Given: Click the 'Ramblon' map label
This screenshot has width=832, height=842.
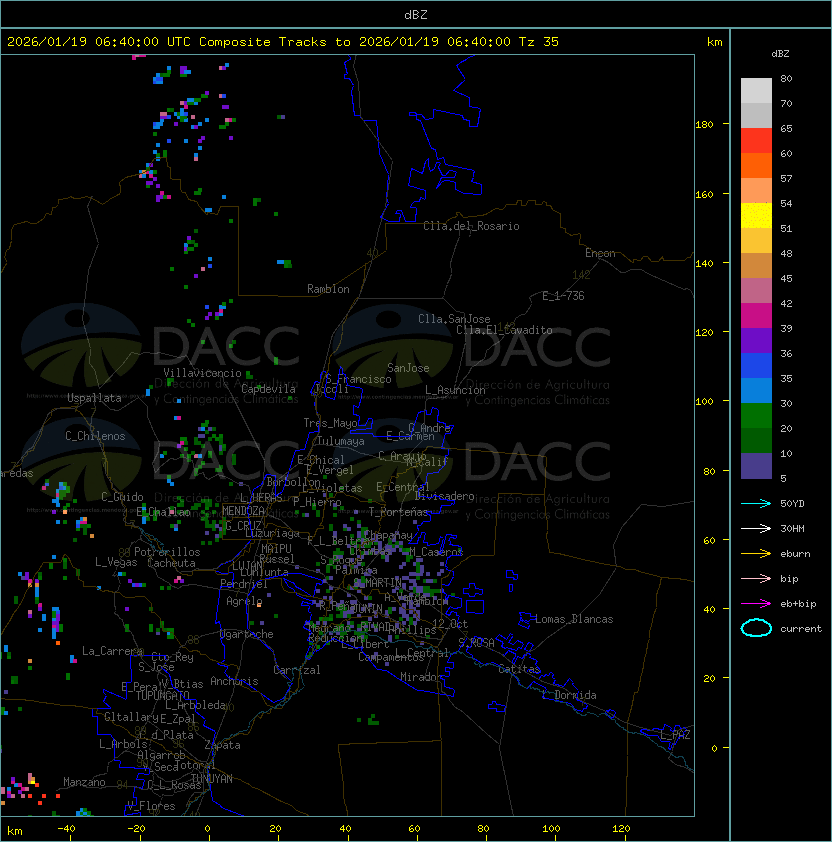Looking at the screenshot, I should click(x=328, y=289).
